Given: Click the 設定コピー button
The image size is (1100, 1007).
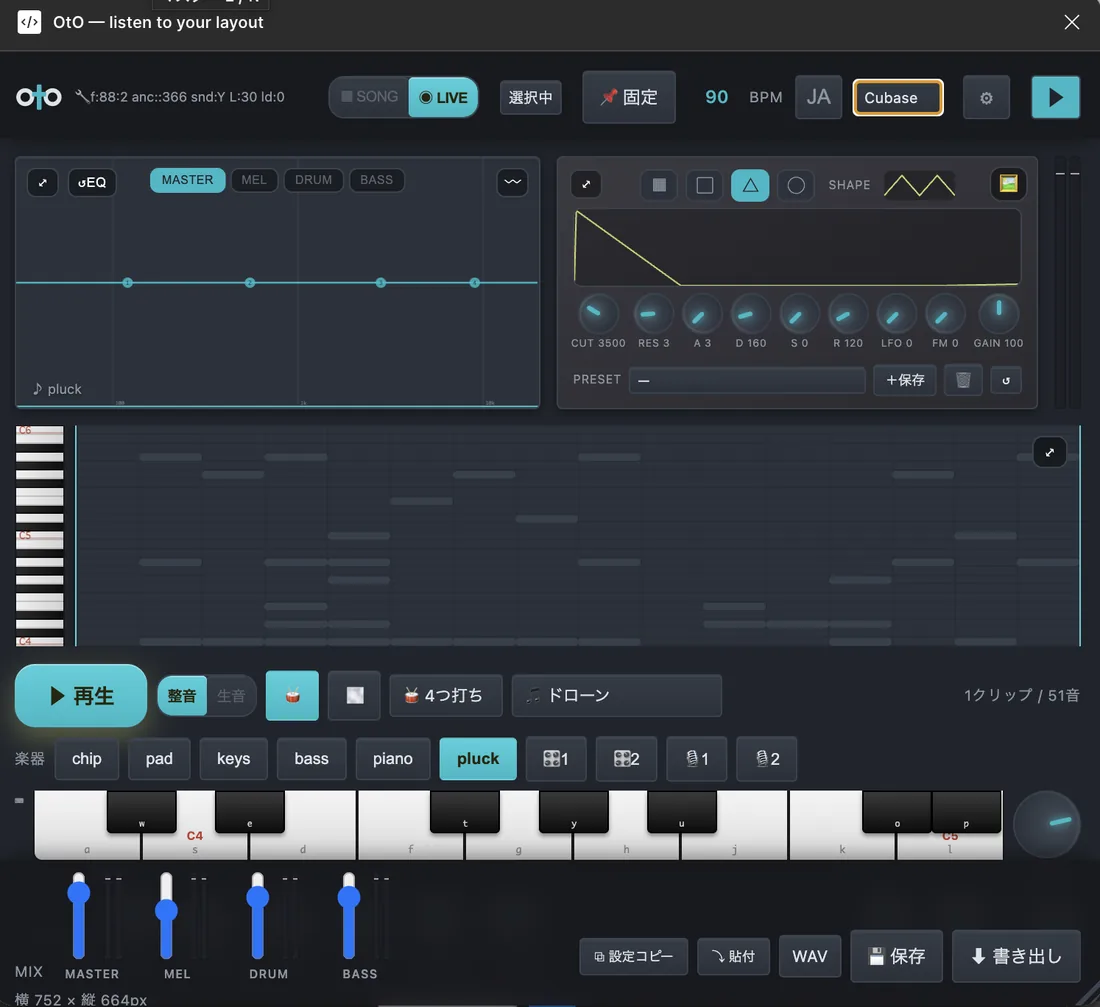Looking at the screenshot, I should pos(633,956).
